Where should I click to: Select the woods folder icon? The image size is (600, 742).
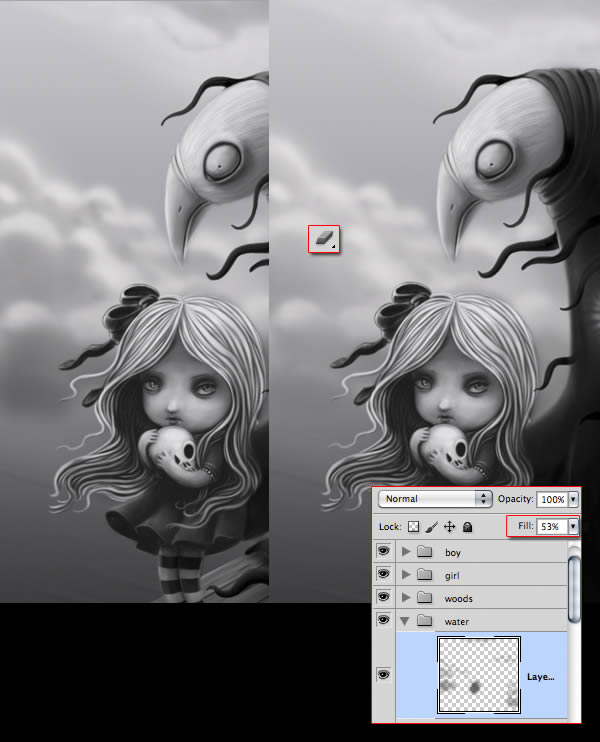pyautogui.click(x=425, y=597)
